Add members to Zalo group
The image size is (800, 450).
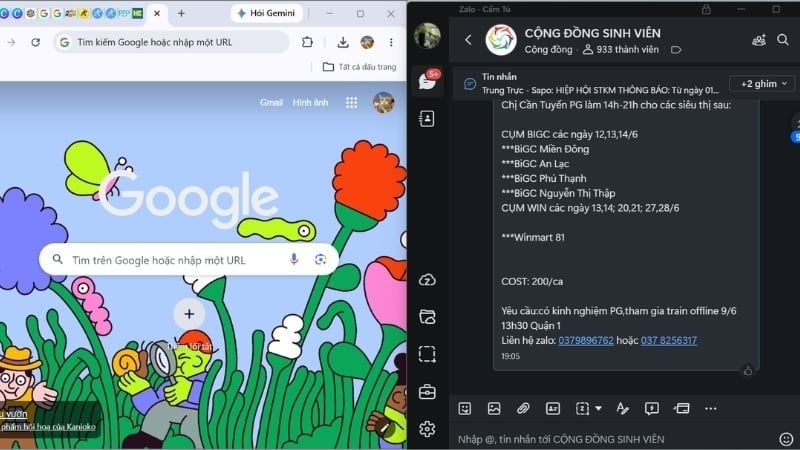[x=759, y=40]
